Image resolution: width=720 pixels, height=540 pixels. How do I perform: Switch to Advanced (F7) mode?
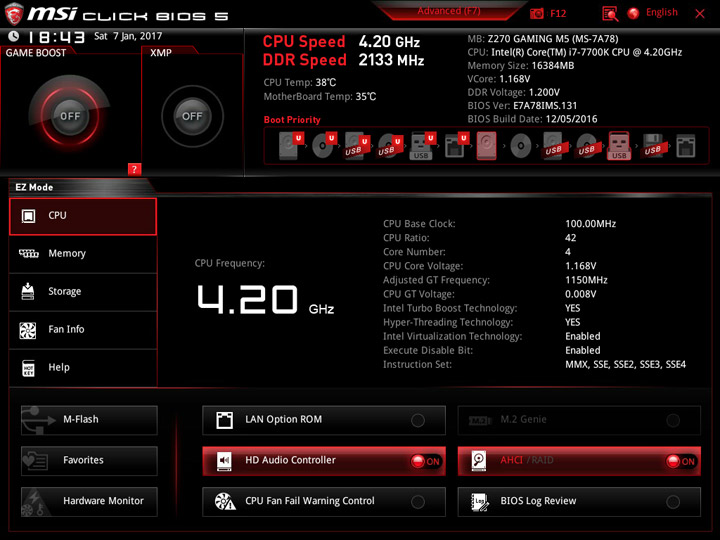[449, 11]
